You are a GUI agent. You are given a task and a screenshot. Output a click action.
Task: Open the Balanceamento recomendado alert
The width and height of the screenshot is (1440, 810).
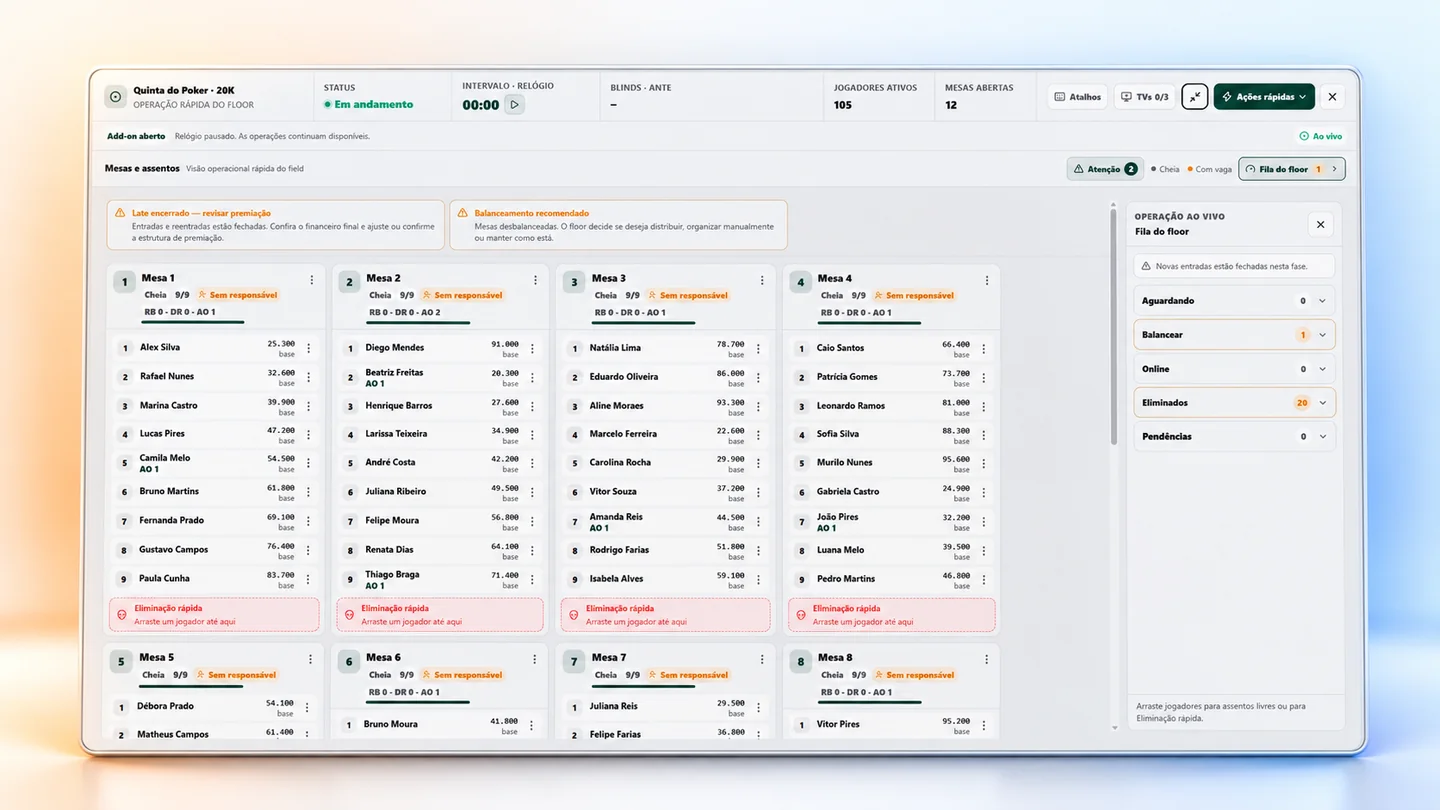pyautogui.click(x=618, y=225)
